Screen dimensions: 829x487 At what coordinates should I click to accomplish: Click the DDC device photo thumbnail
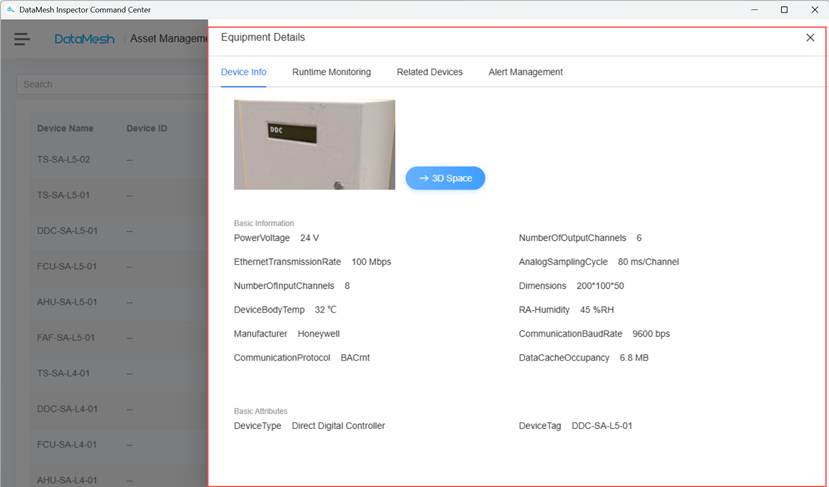314,144
